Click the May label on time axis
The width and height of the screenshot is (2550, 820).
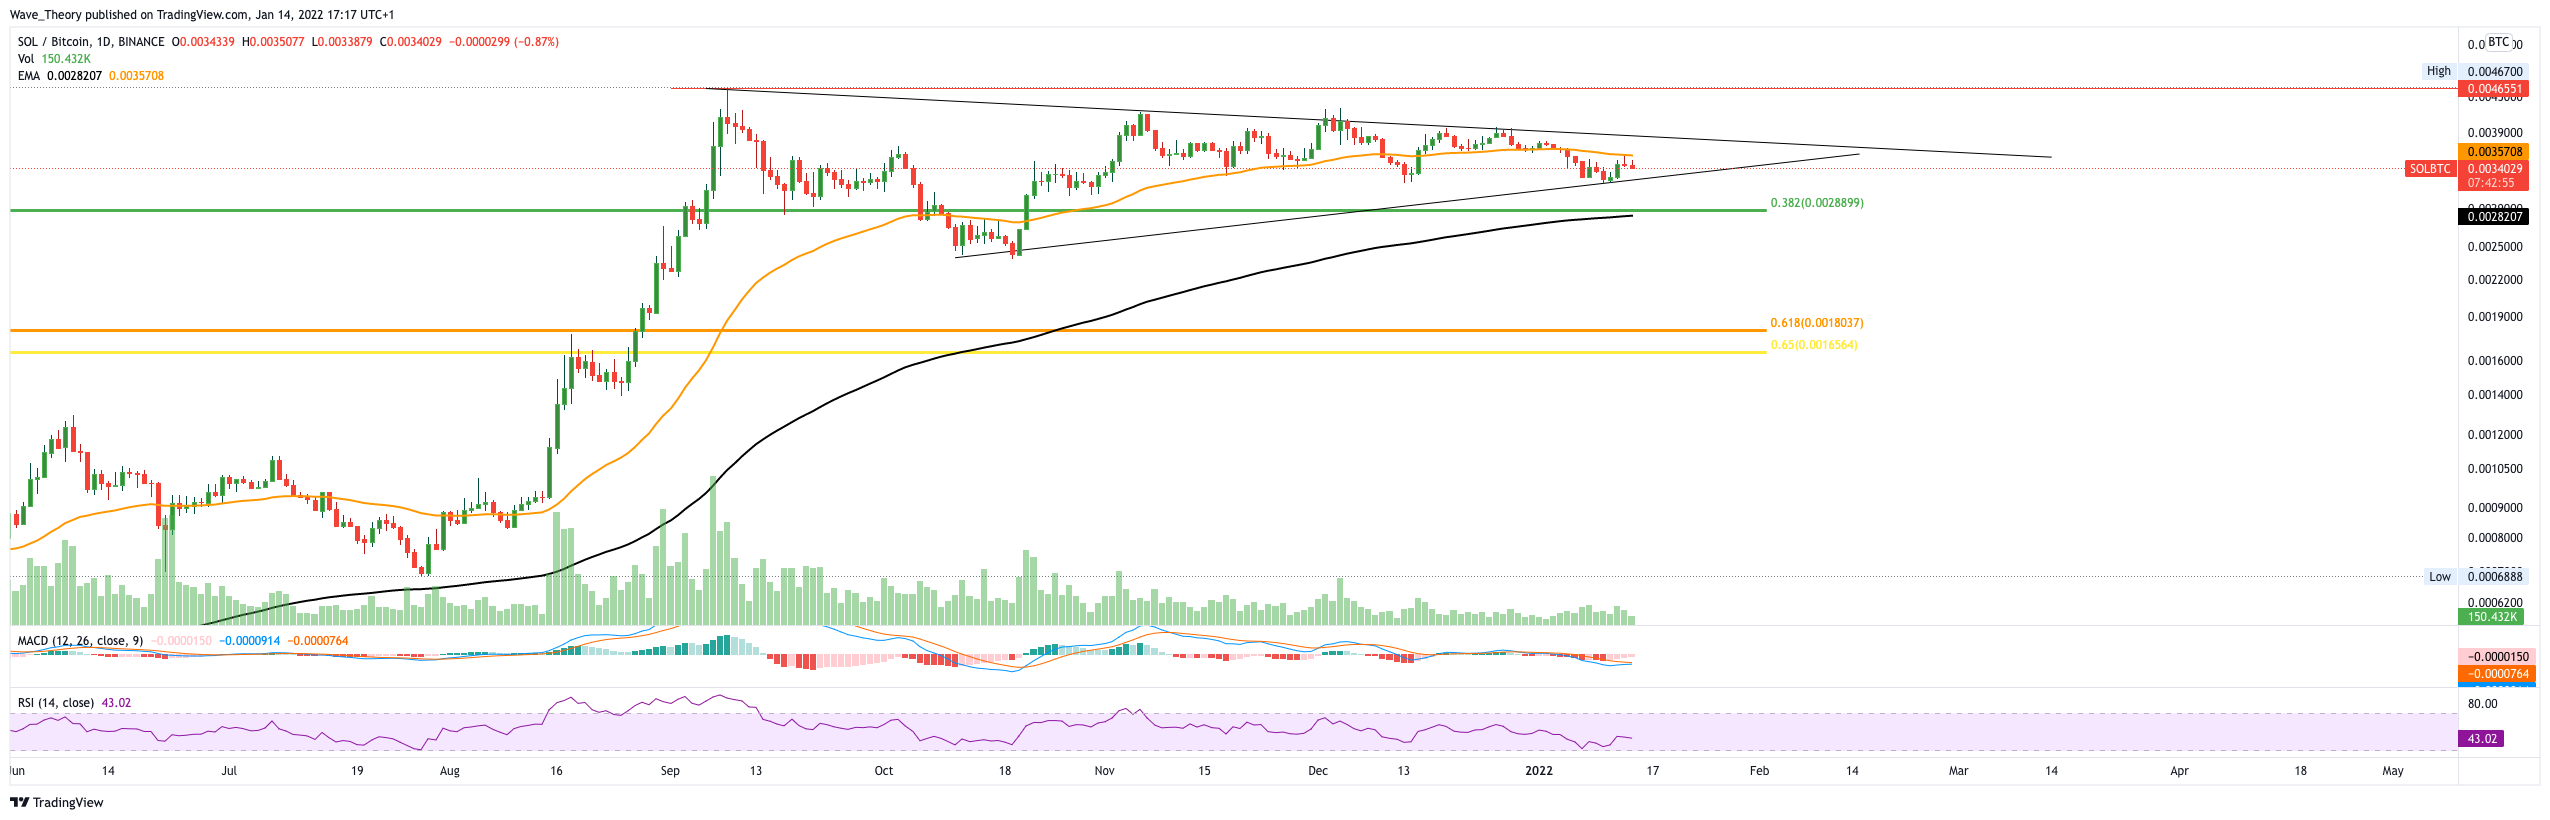2393,771
